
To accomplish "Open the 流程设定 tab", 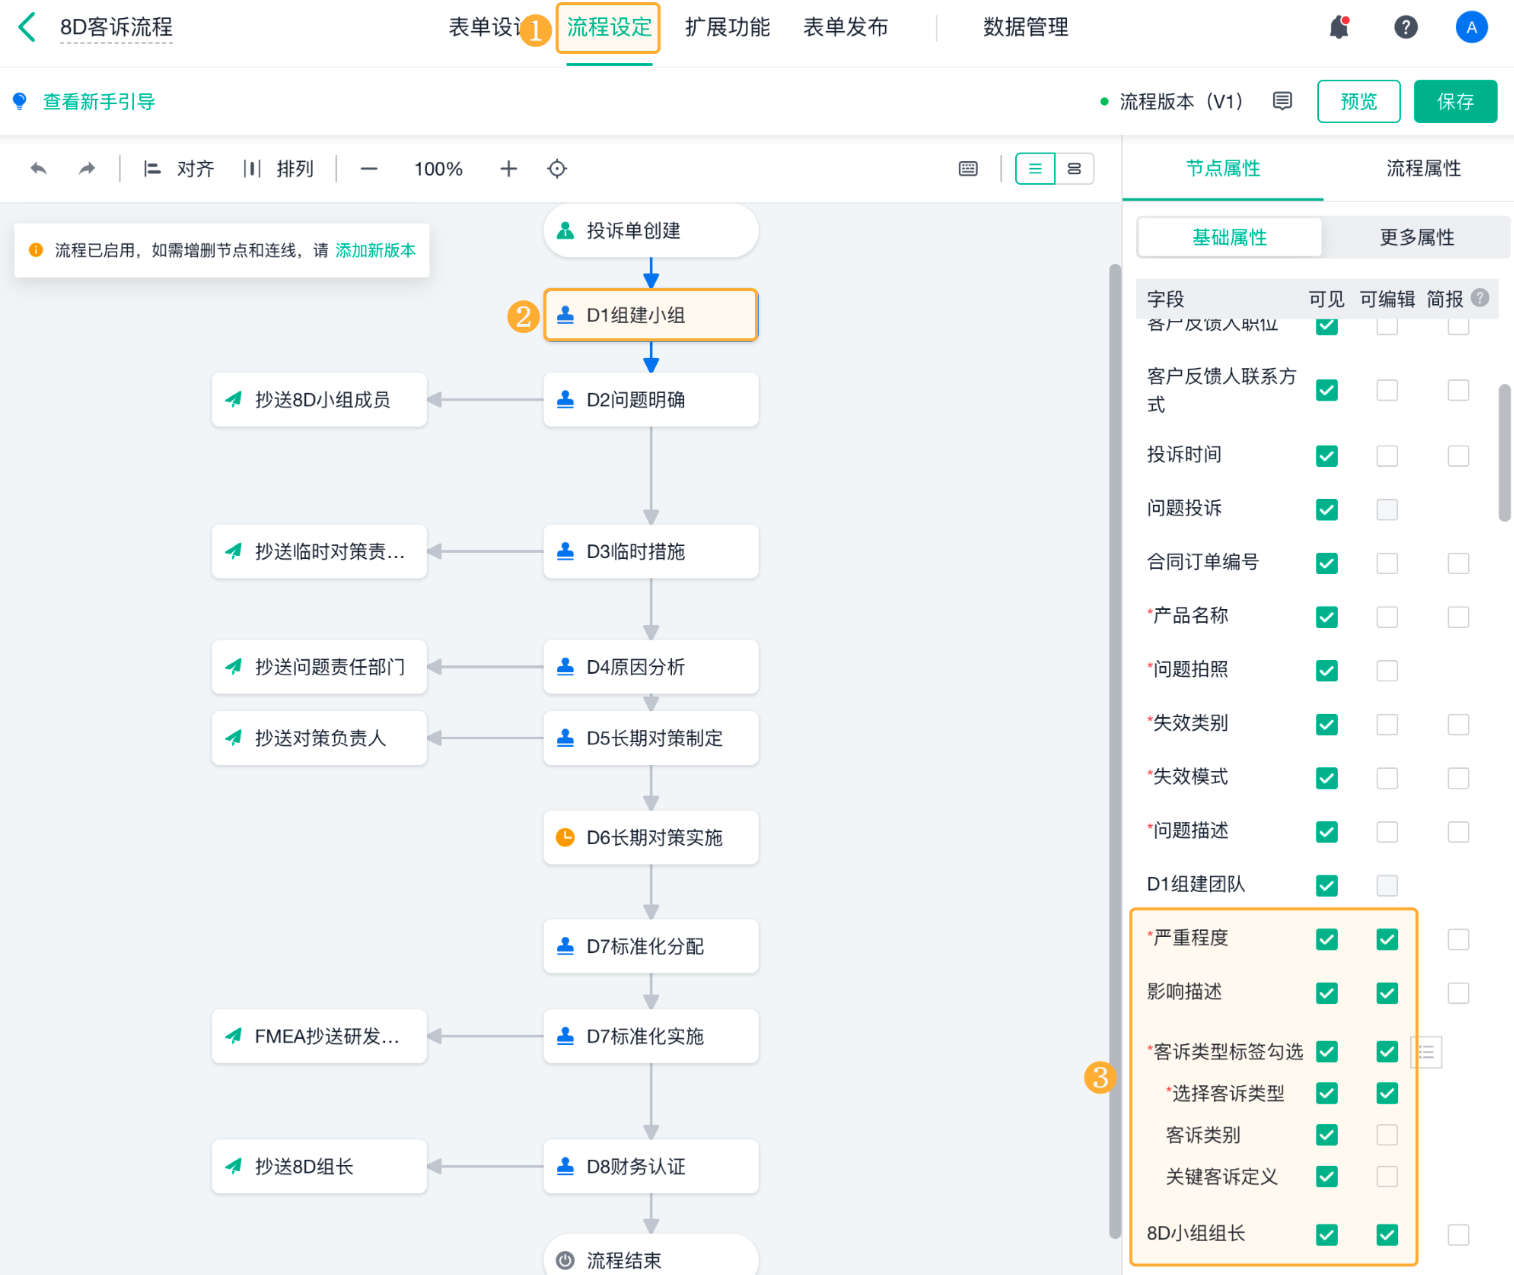I will click(x=609, y=27).
